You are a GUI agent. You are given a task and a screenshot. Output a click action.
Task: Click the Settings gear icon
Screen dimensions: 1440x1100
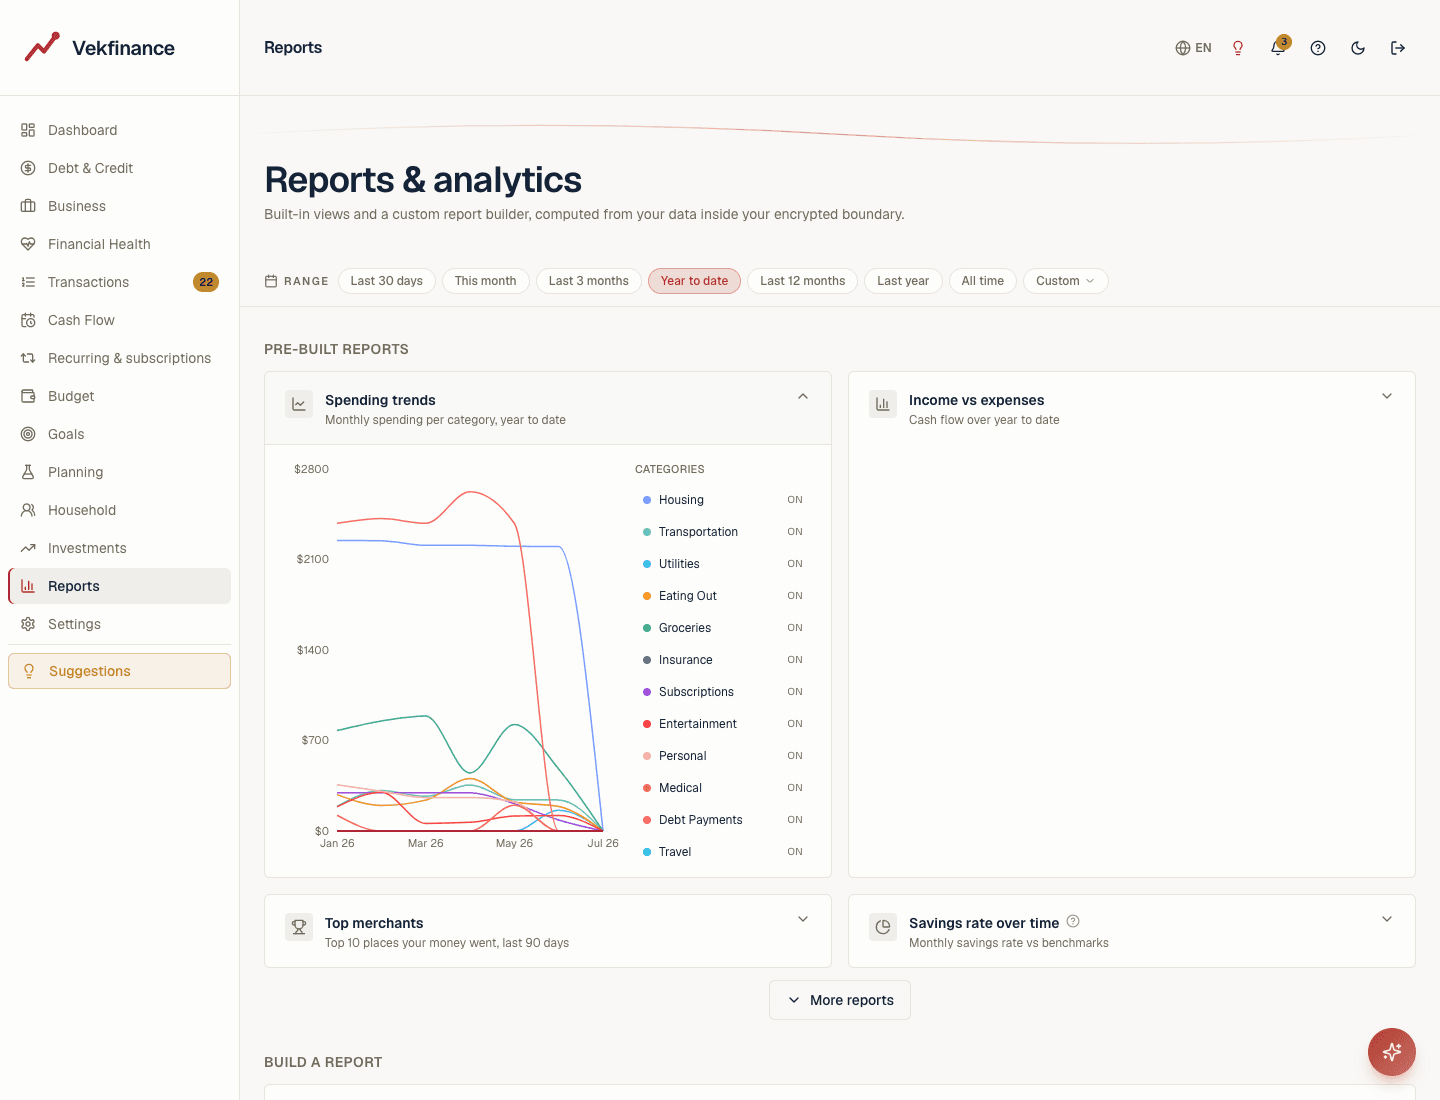pos(28,624)
